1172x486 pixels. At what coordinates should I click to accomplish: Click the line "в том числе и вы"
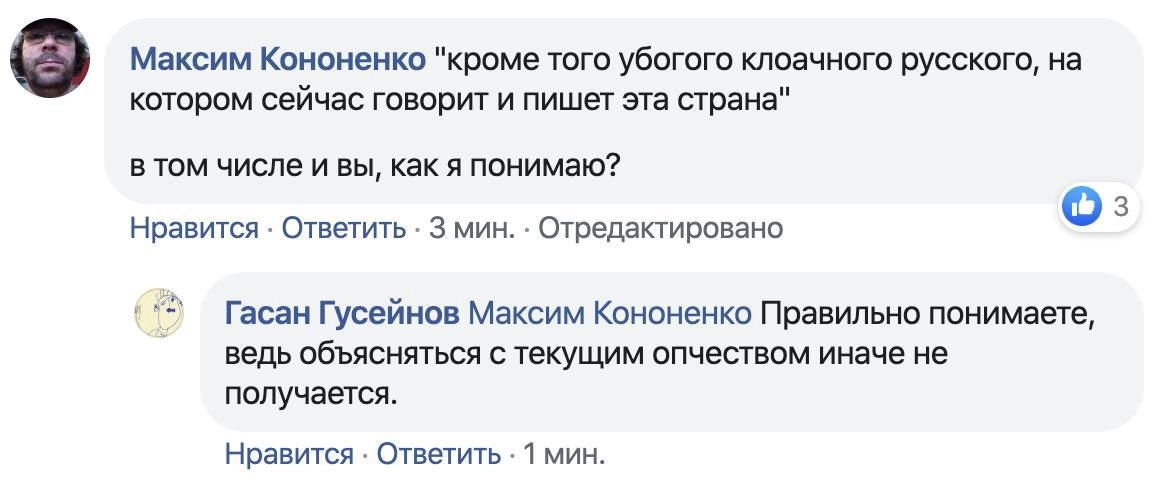click(375, 165)
